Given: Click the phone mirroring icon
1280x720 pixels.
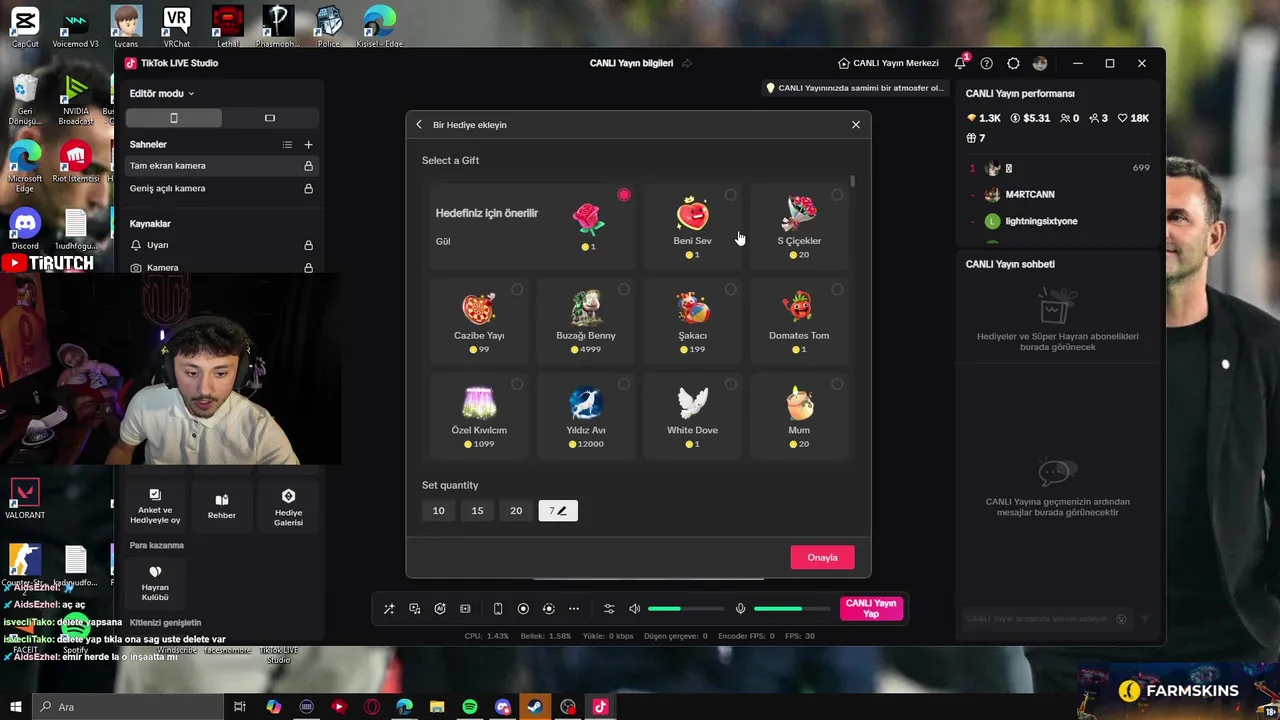Looking at the screenshot, I should (498, 609).
